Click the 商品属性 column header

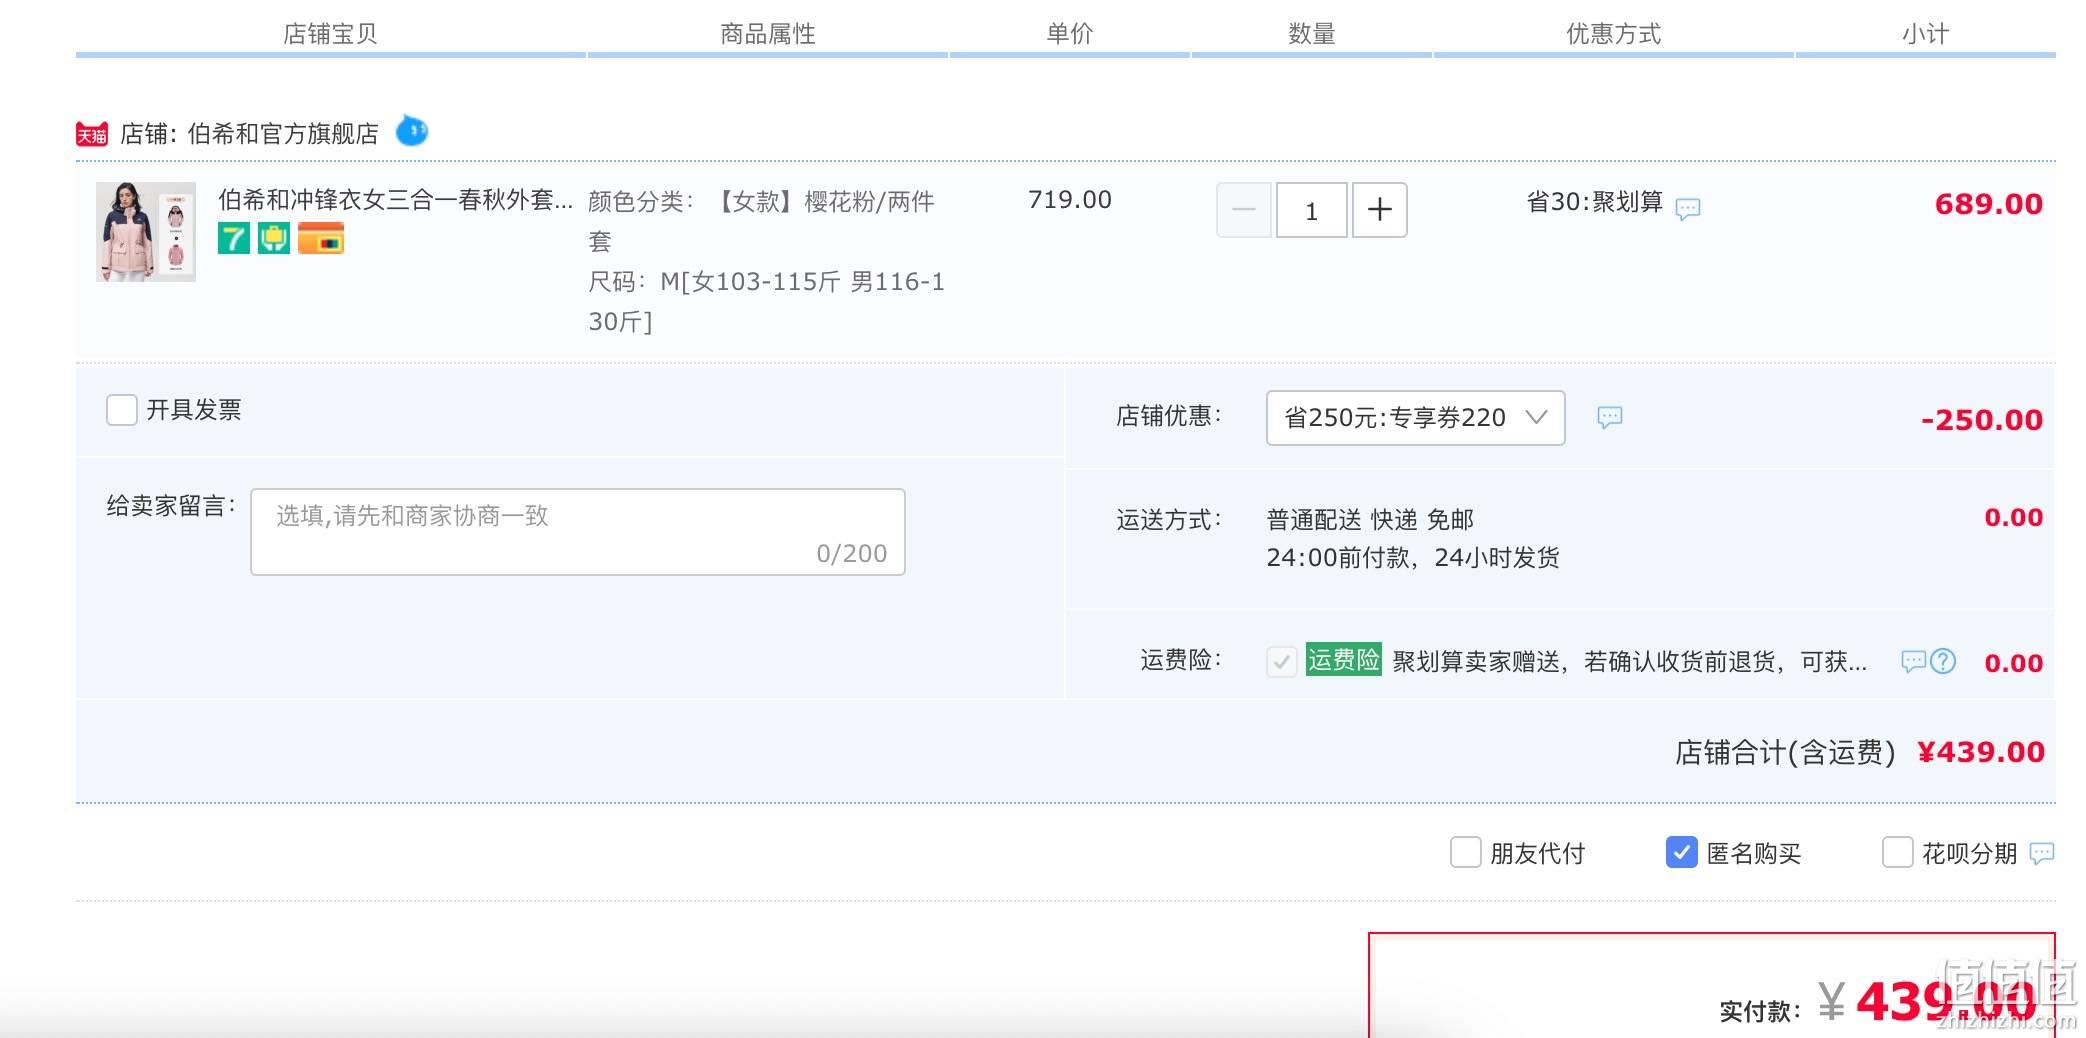768,34
